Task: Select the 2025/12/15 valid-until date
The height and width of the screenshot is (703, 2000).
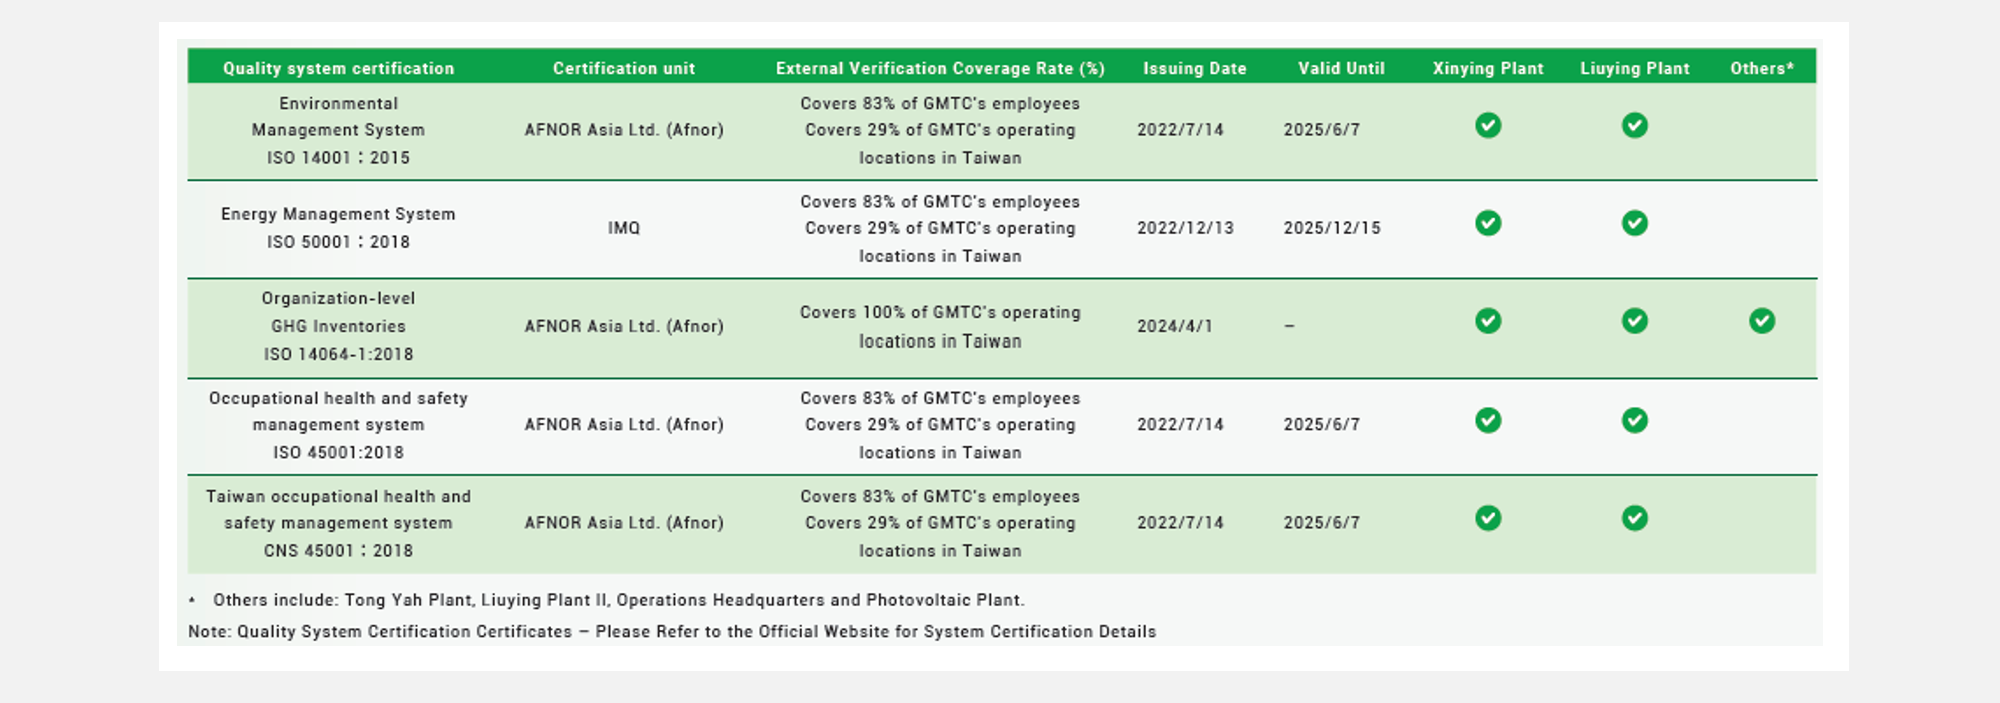Action: coord(1332,228)
